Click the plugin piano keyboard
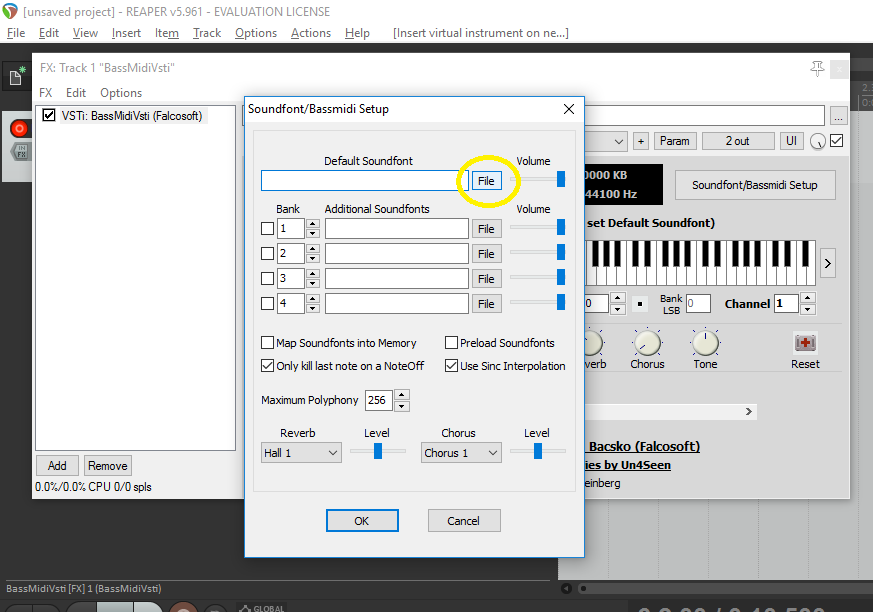Viewport: 873px width, 612px height. 699,263
